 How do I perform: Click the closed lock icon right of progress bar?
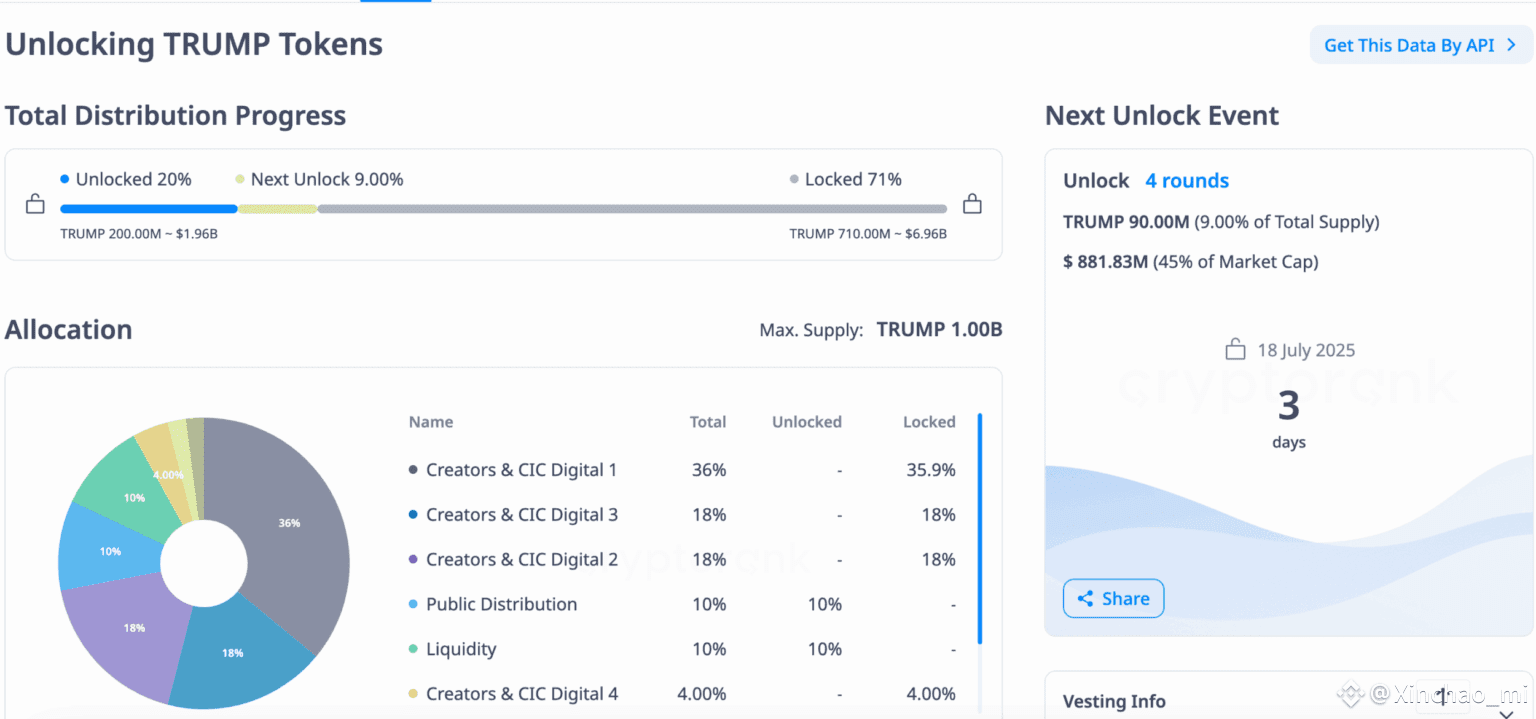972,204
